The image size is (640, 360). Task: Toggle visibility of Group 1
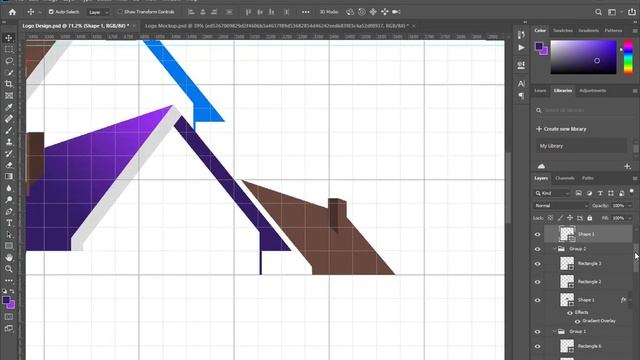click(x=538, y=332)
